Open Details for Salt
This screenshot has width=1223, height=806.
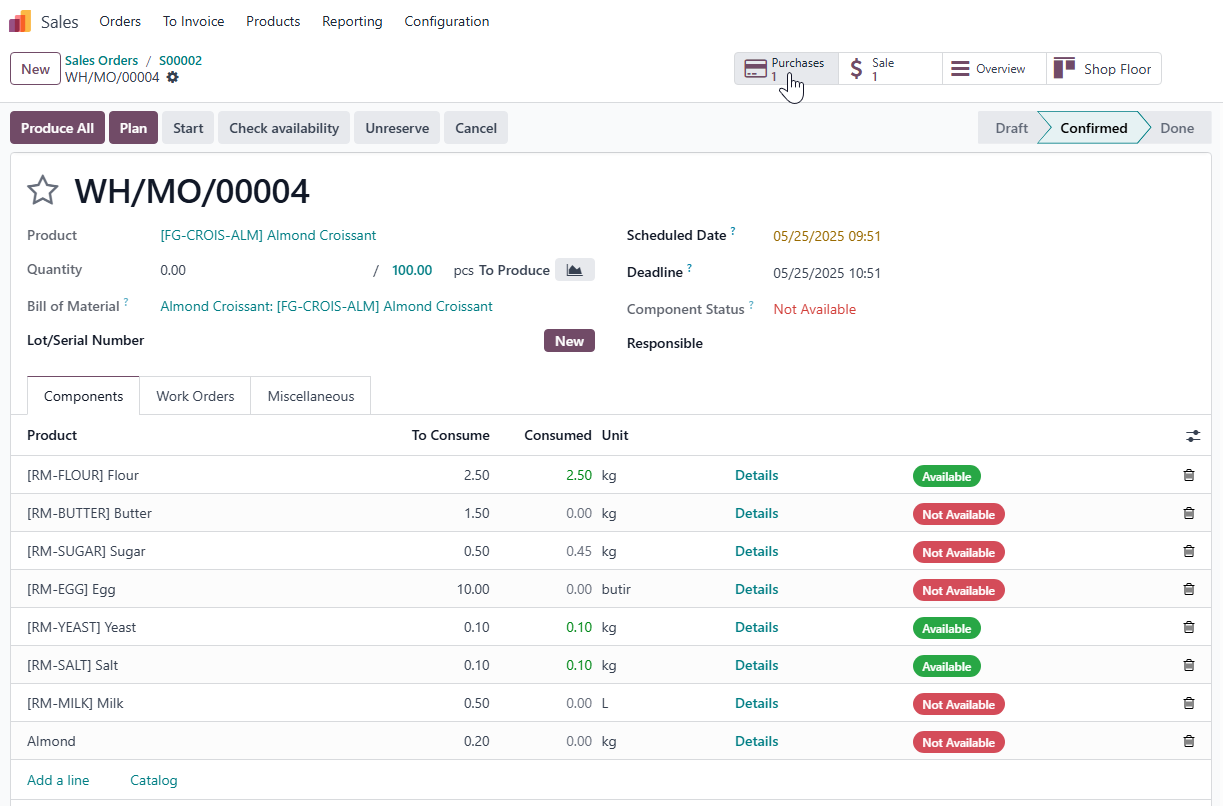pyautogui.click(x=756, y=665)
